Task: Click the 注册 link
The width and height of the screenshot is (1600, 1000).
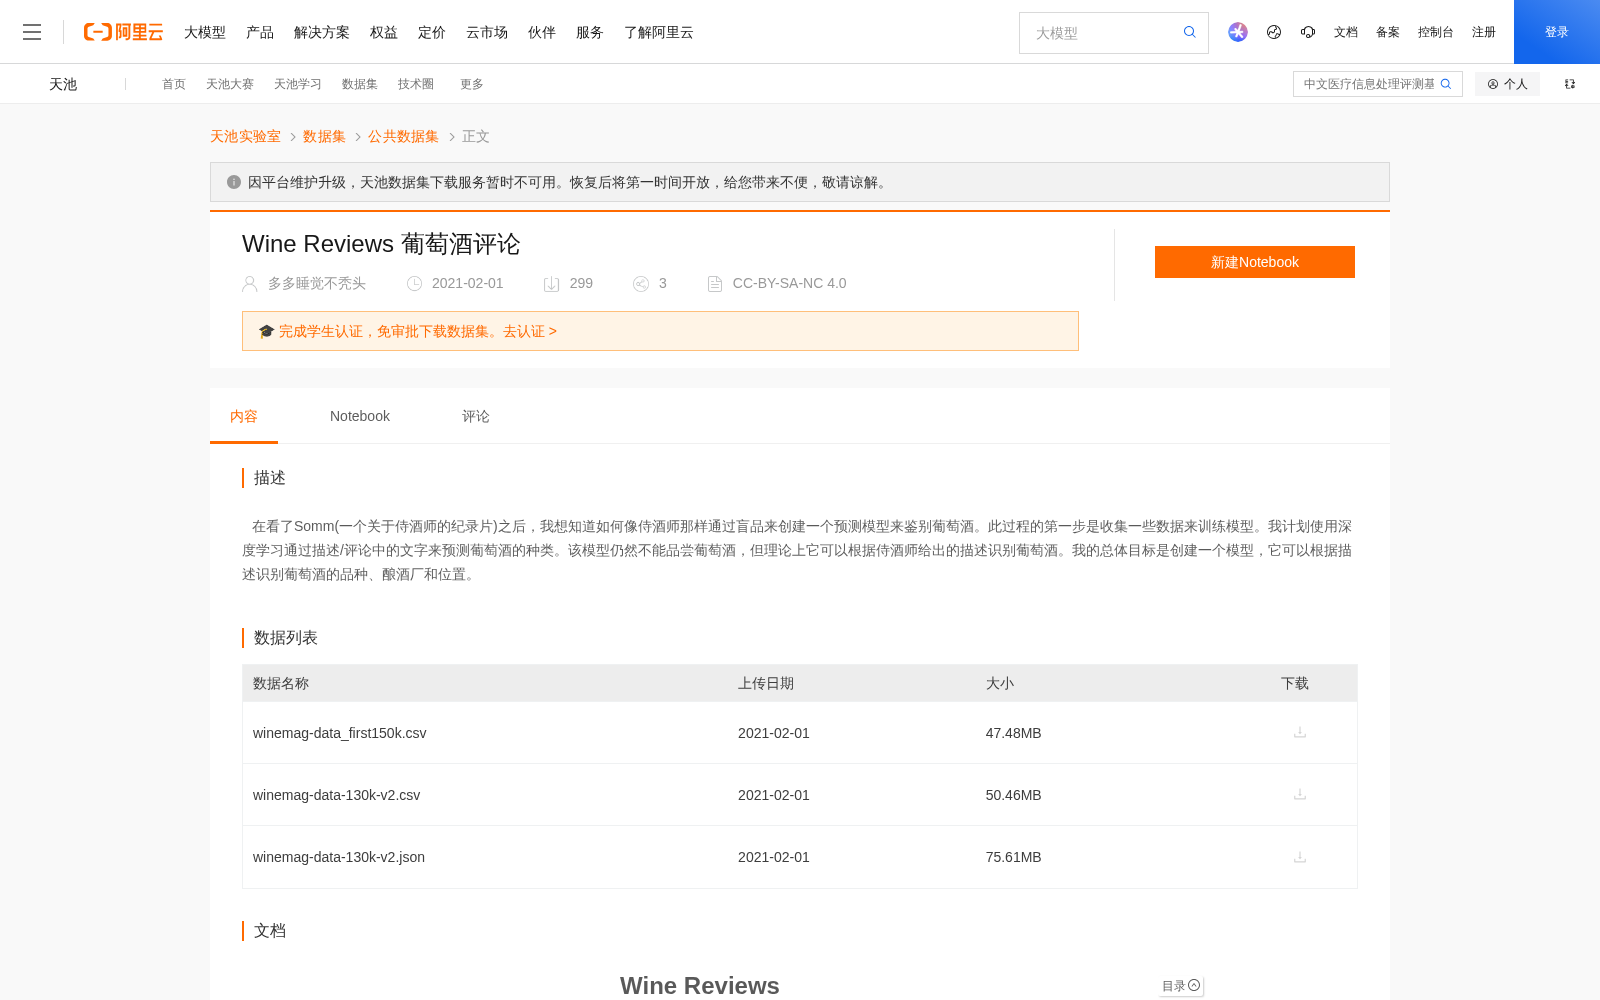Action: coord(1484,32)
